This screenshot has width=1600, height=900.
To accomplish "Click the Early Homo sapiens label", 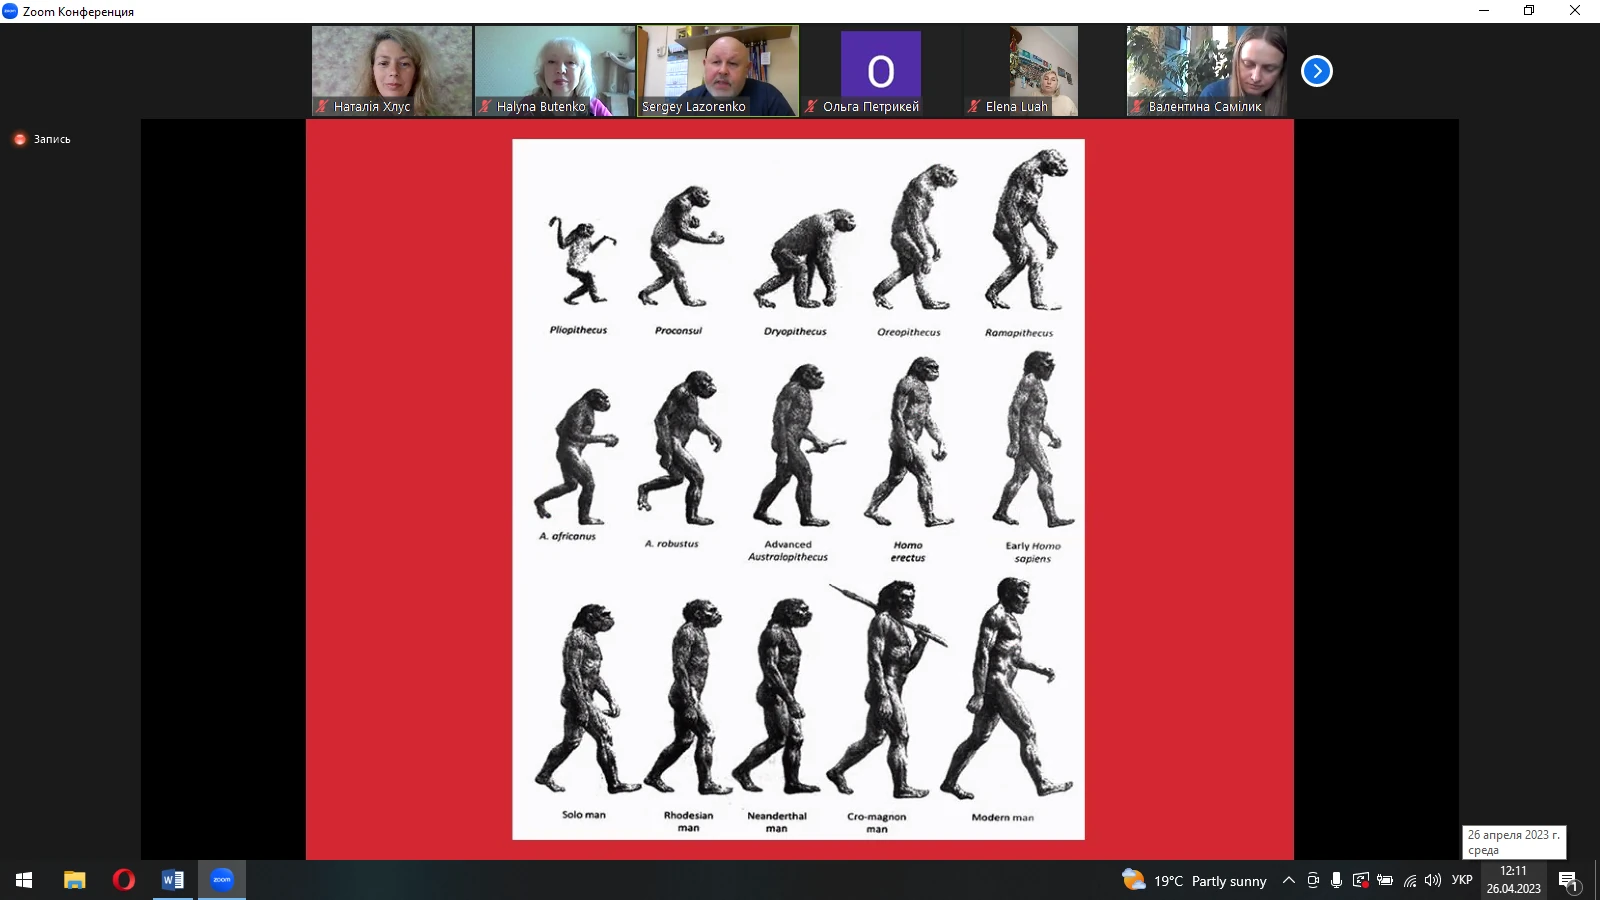I will [1033, 552].
